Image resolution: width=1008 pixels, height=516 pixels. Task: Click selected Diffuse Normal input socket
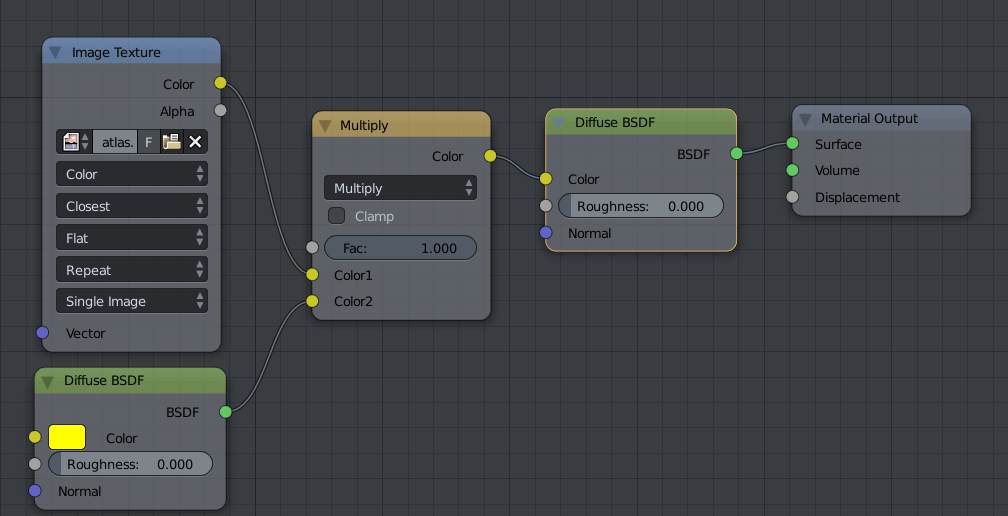(x=546, y=233)
